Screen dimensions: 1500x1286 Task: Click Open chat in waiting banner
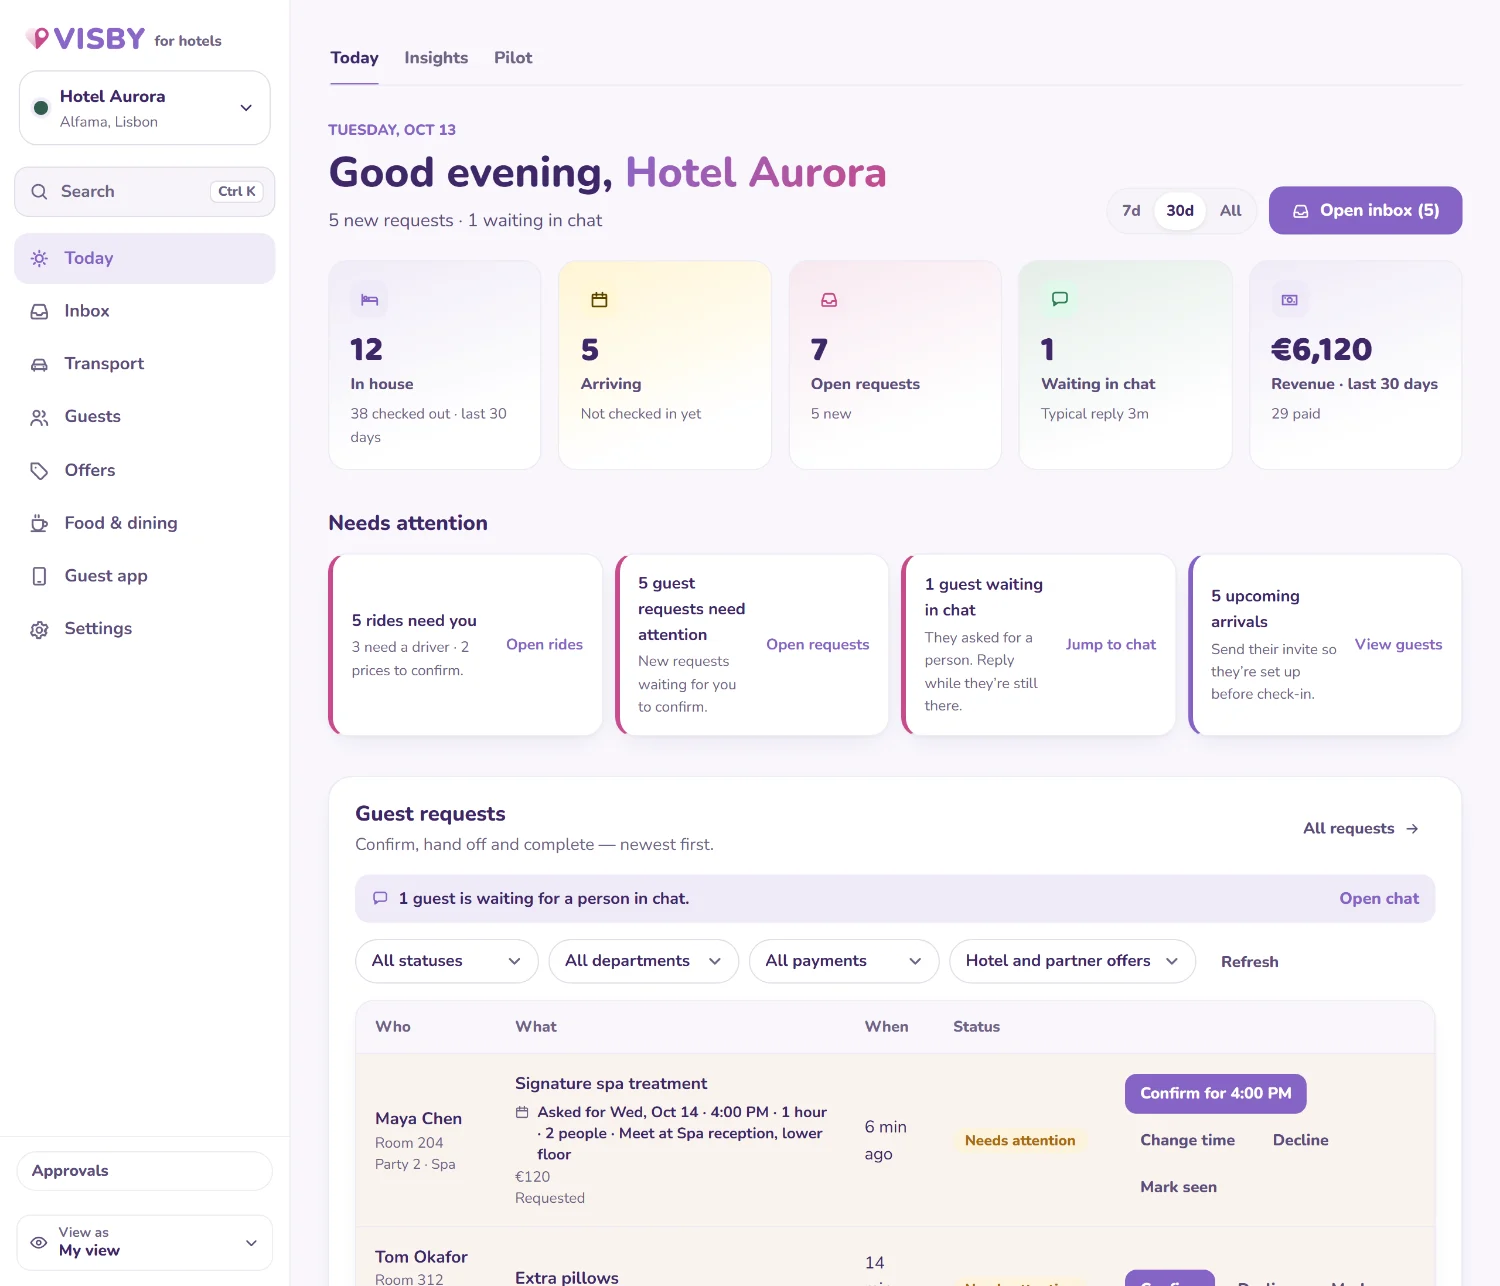(1379, 899)
